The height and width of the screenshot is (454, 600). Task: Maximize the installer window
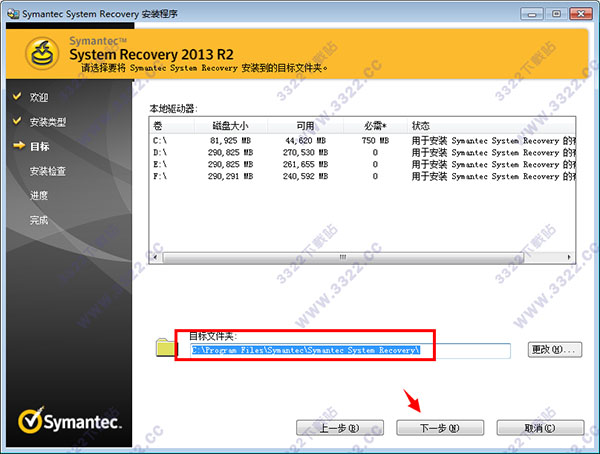coord(556,14)
